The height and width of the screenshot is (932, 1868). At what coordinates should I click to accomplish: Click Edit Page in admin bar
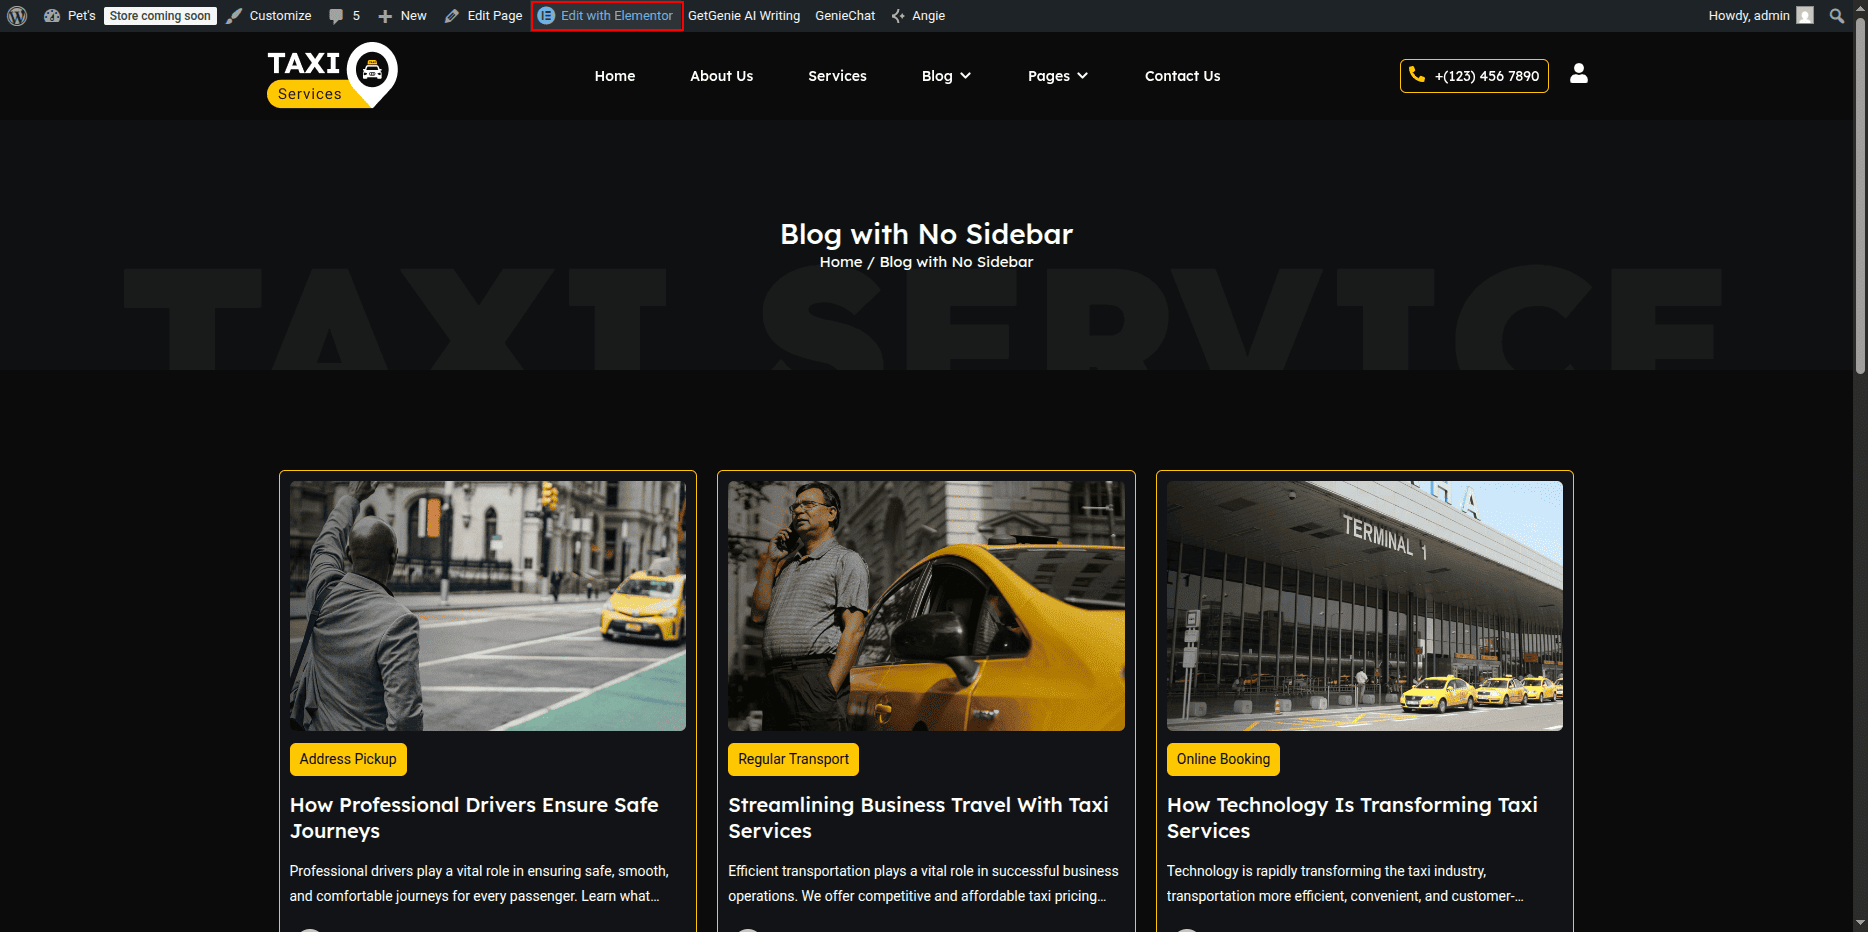tap(483, 16)
